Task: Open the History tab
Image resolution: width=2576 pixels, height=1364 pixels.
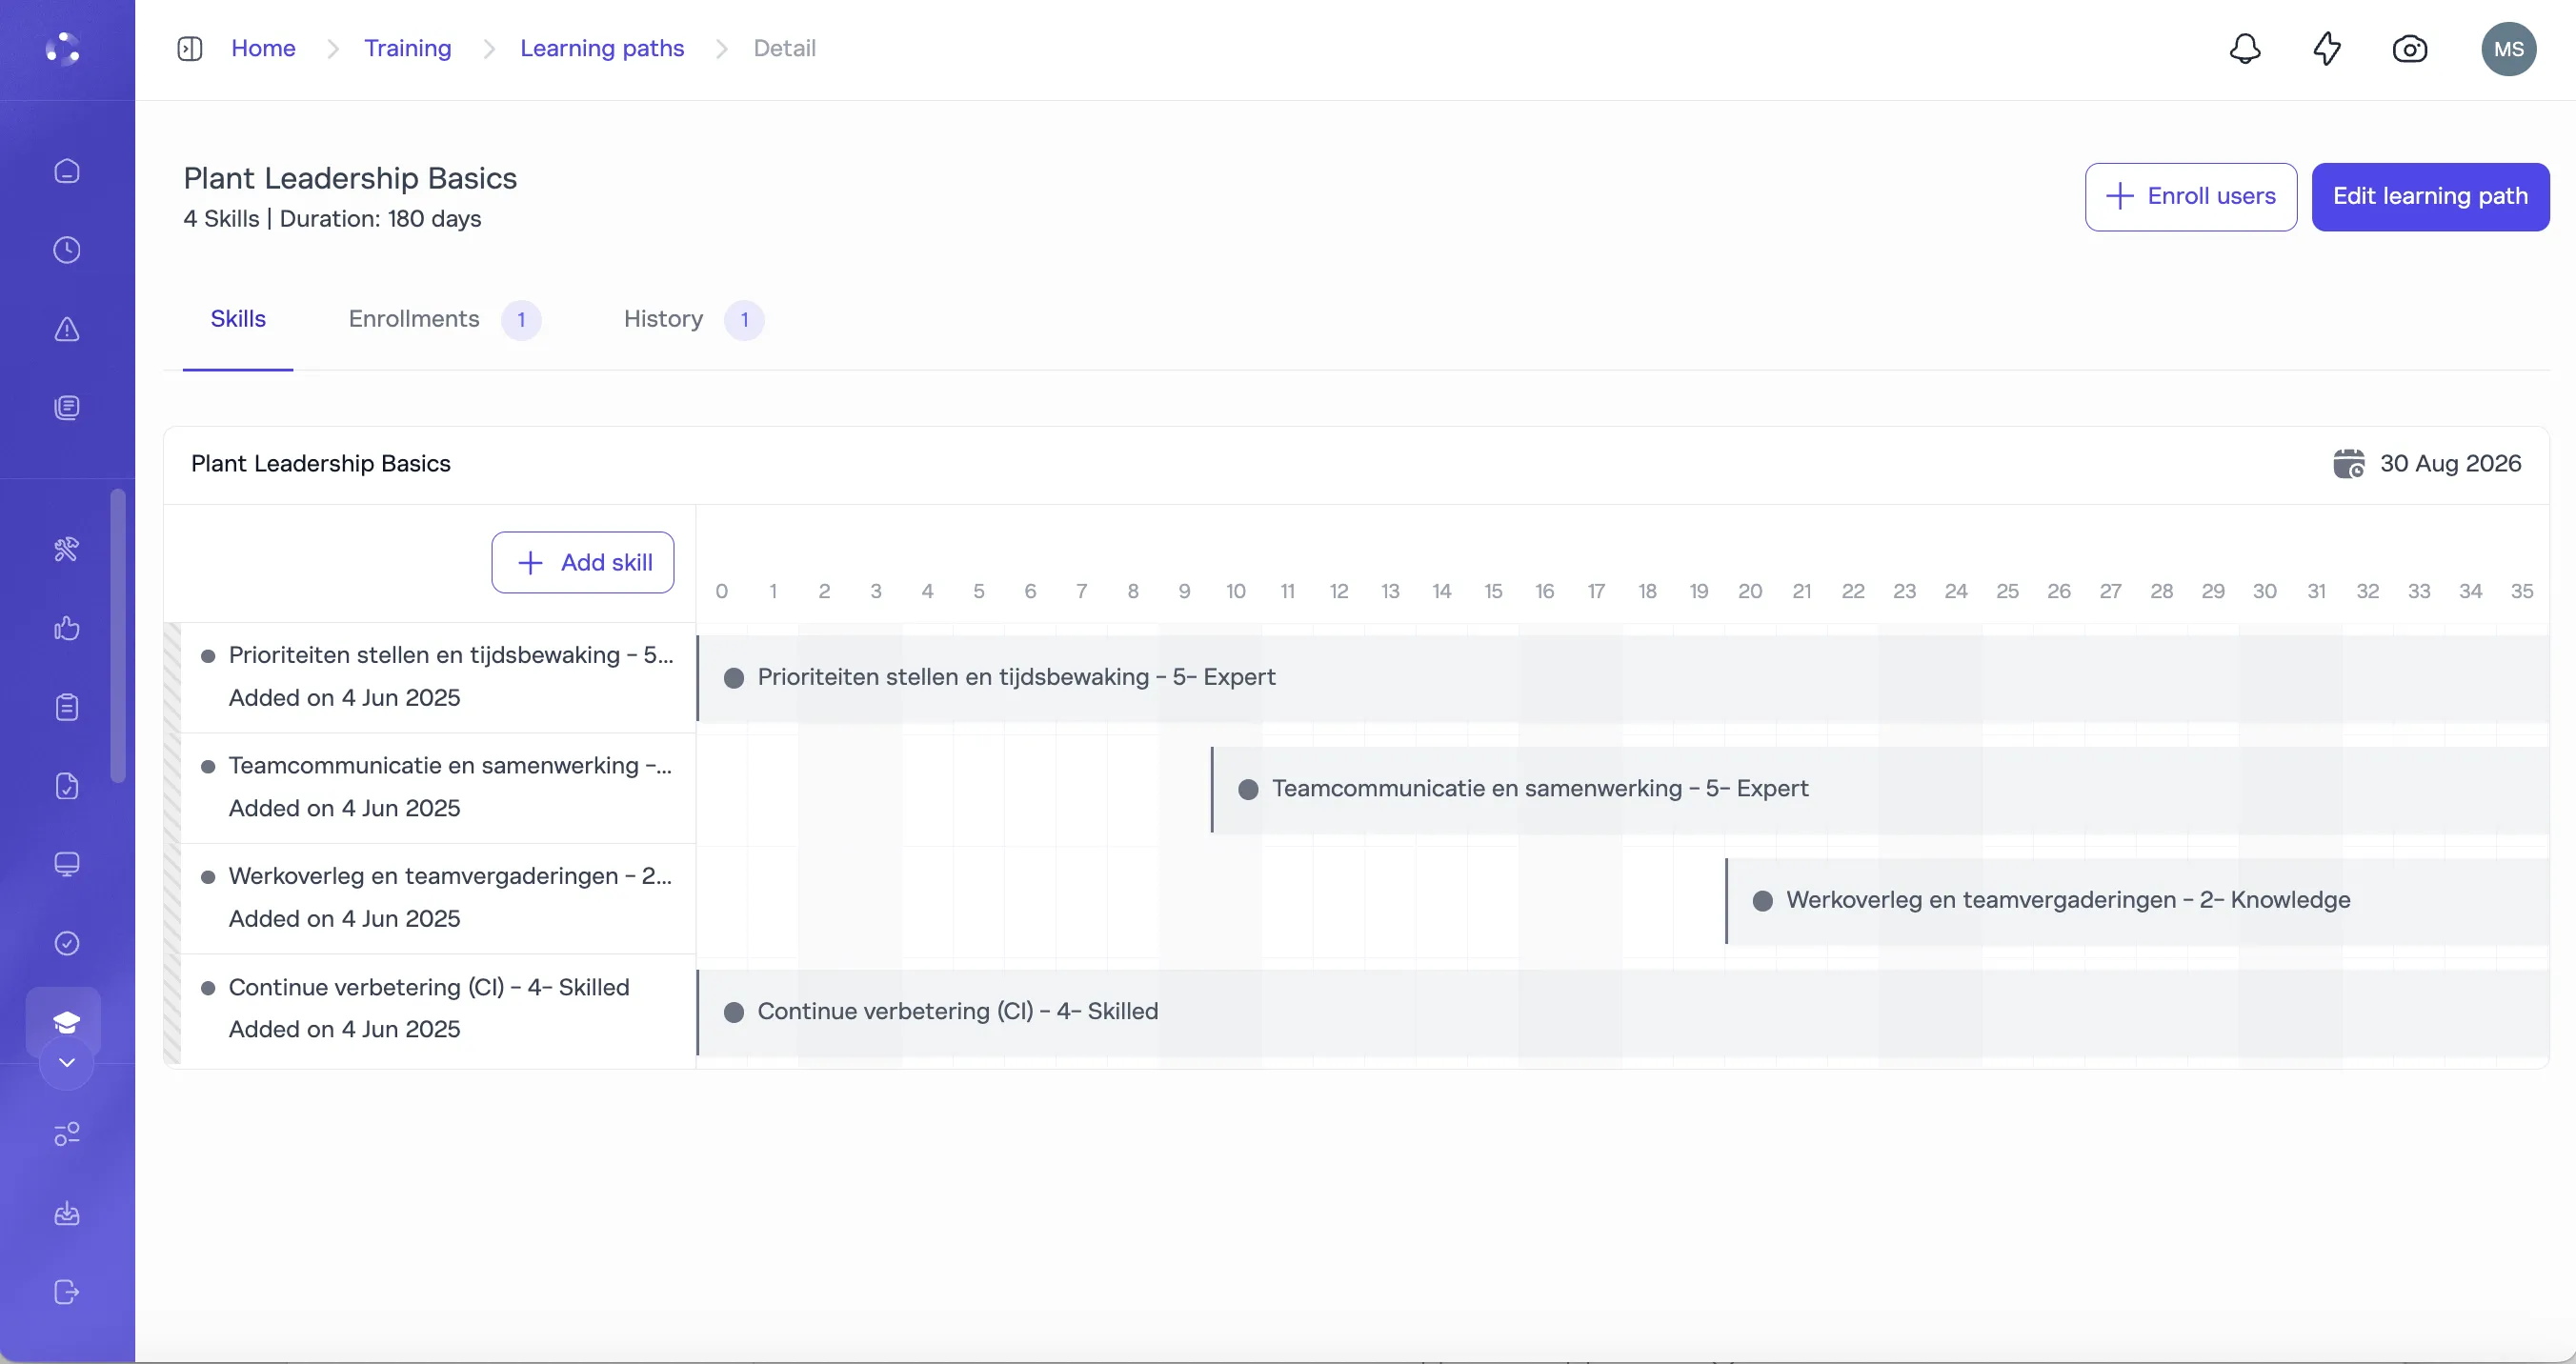Action: point(662,319)
